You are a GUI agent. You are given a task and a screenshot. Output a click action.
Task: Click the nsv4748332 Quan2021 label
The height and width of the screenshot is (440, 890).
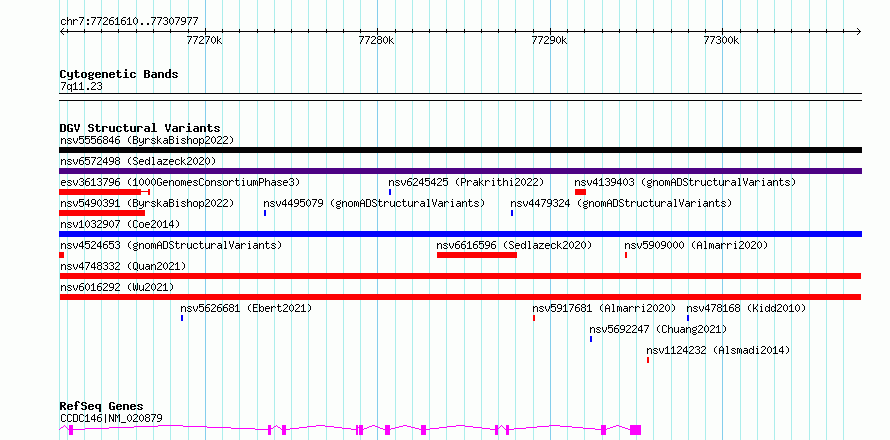click(x=123, y=266)
